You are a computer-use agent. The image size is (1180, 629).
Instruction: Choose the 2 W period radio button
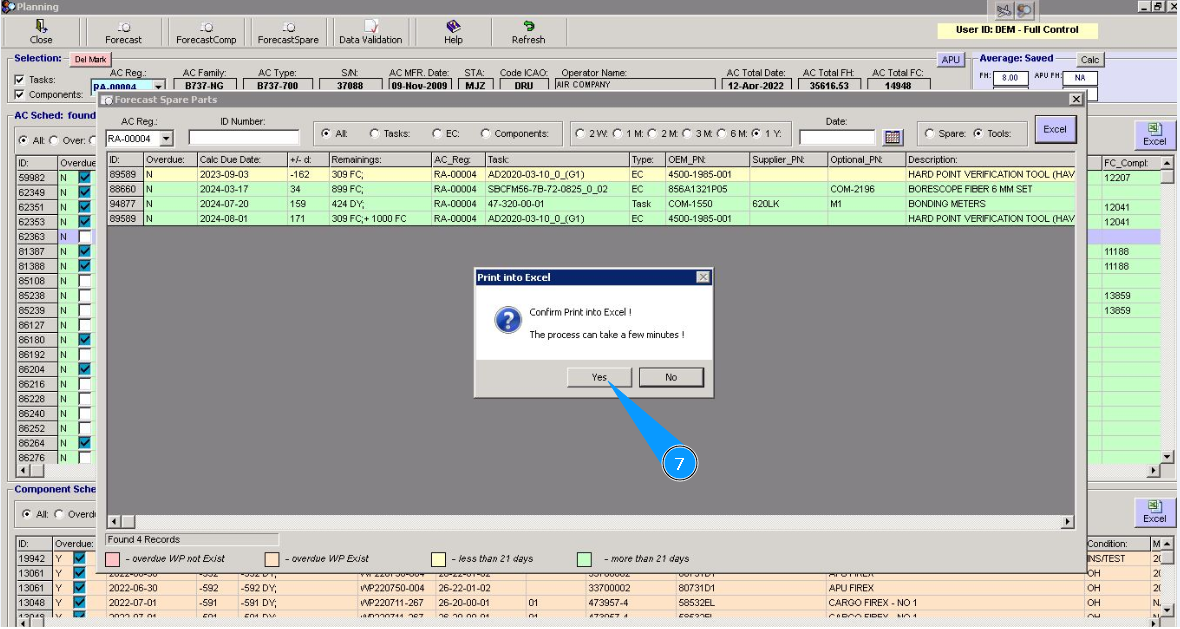582,134
